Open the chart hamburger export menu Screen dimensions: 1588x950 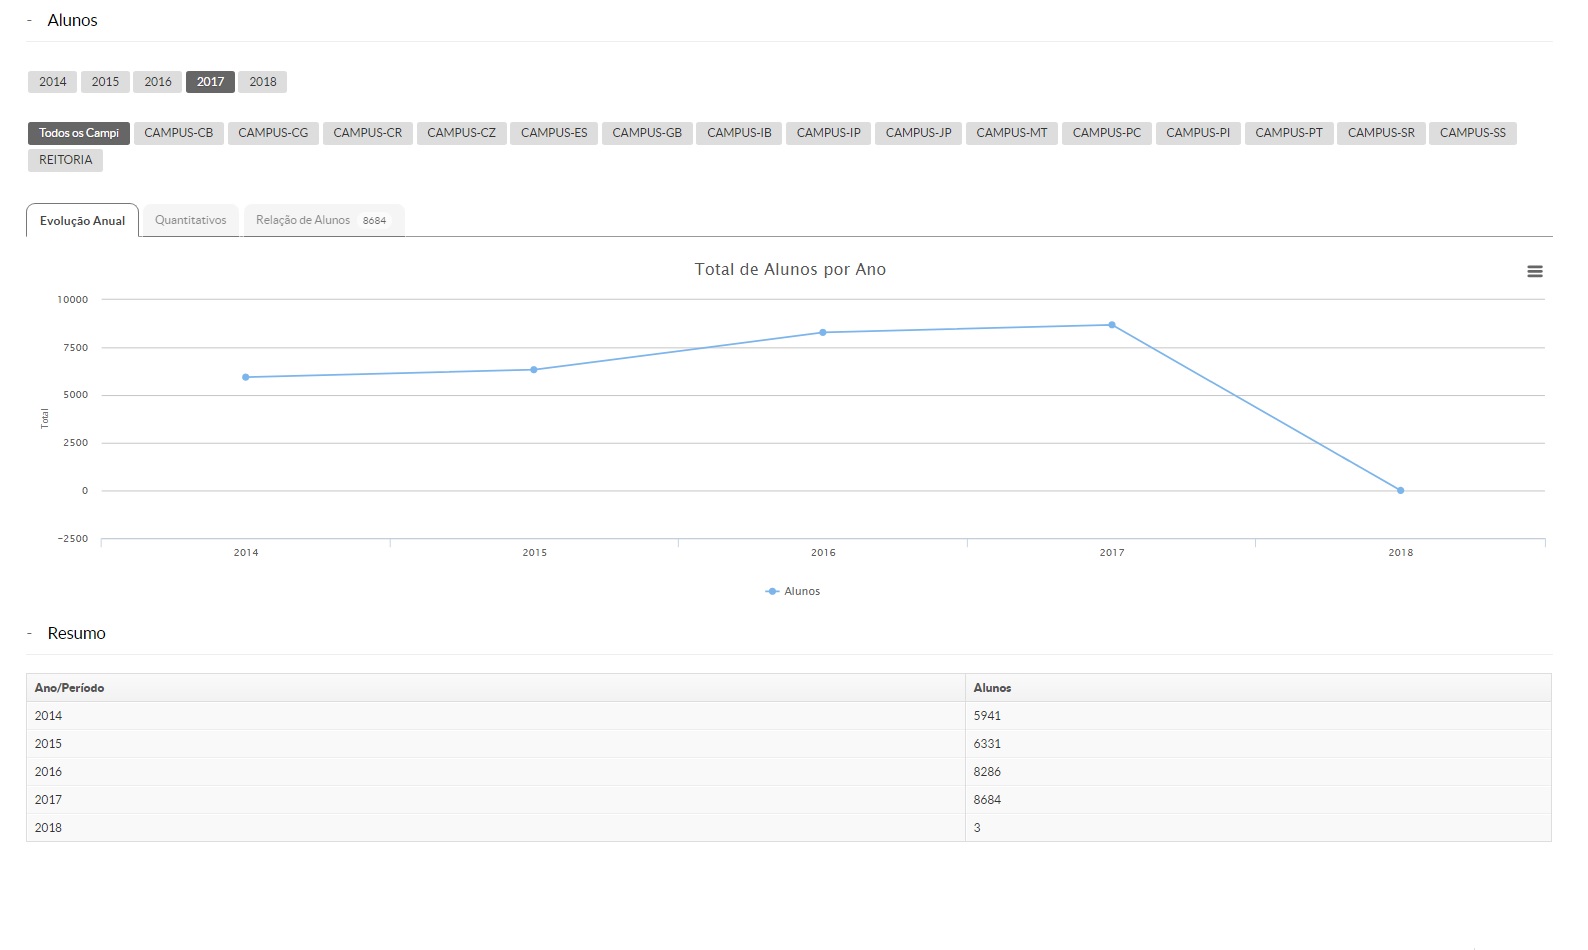pos(1534,272)
